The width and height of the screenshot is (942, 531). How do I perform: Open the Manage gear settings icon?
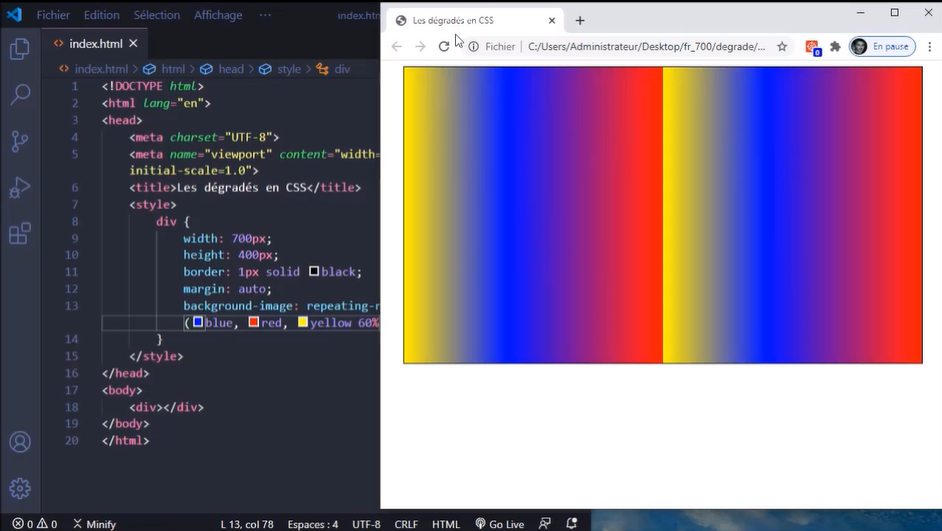[20, 488]
